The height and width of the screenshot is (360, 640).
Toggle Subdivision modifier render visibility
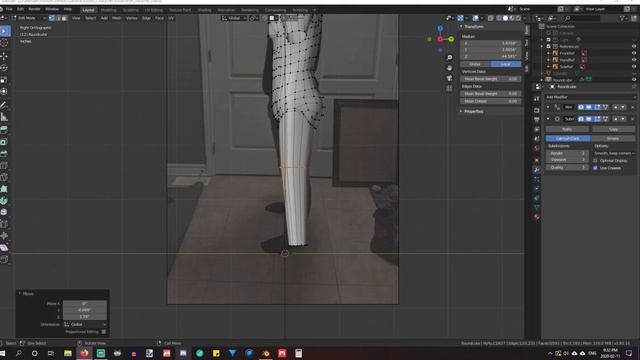(581, 119)
